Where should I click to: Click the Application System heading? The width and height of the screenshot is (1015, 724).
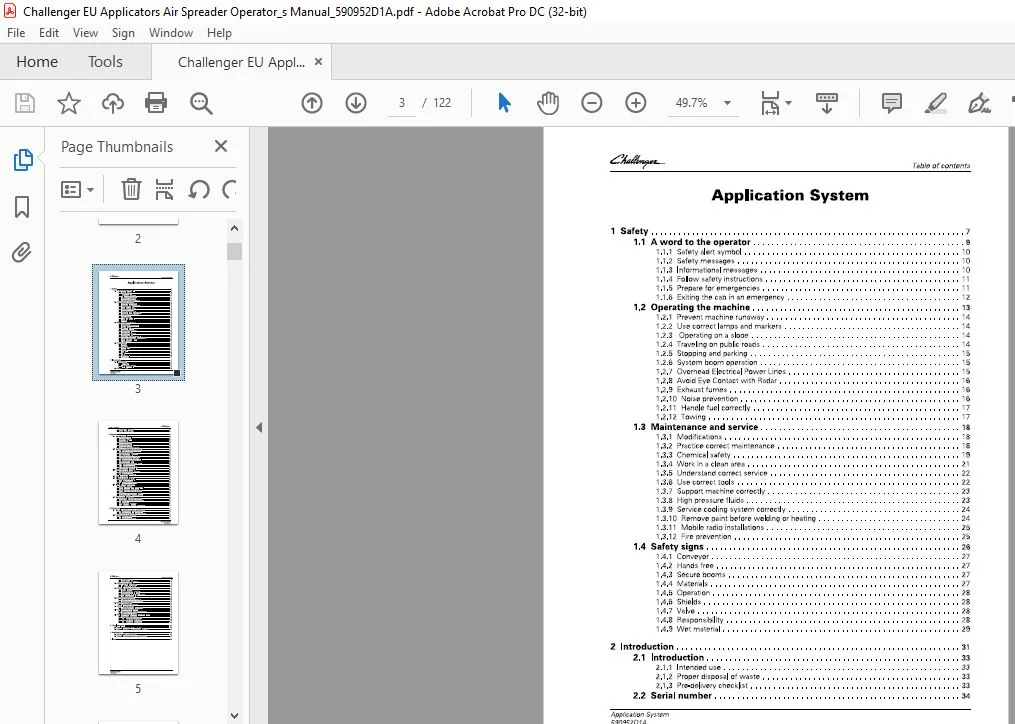coord(790,195)
